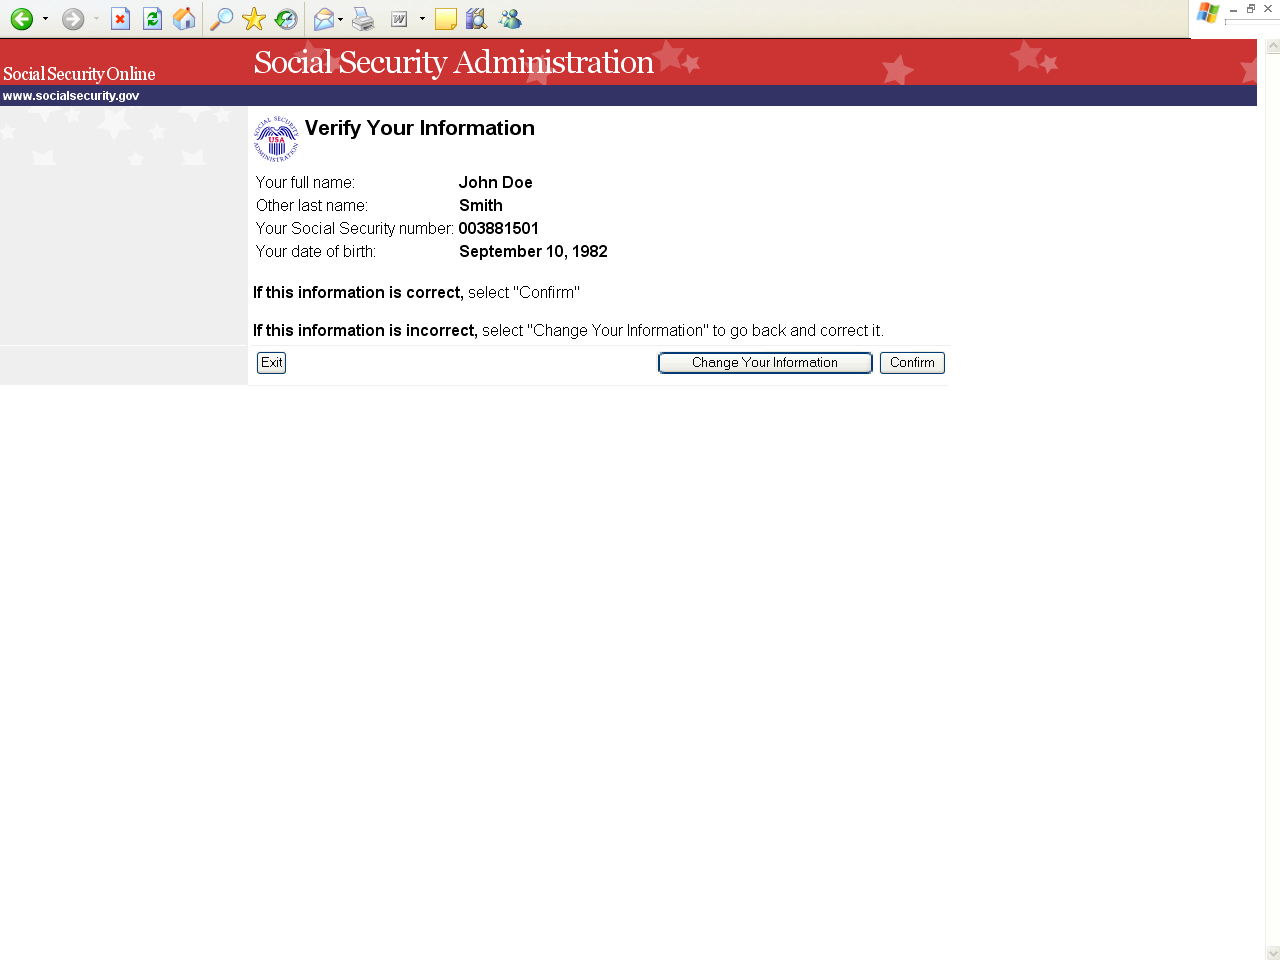Open Search with the magnifying glass icon
The width and height of the screenshot is (1280, 960).
pos(222,19)
